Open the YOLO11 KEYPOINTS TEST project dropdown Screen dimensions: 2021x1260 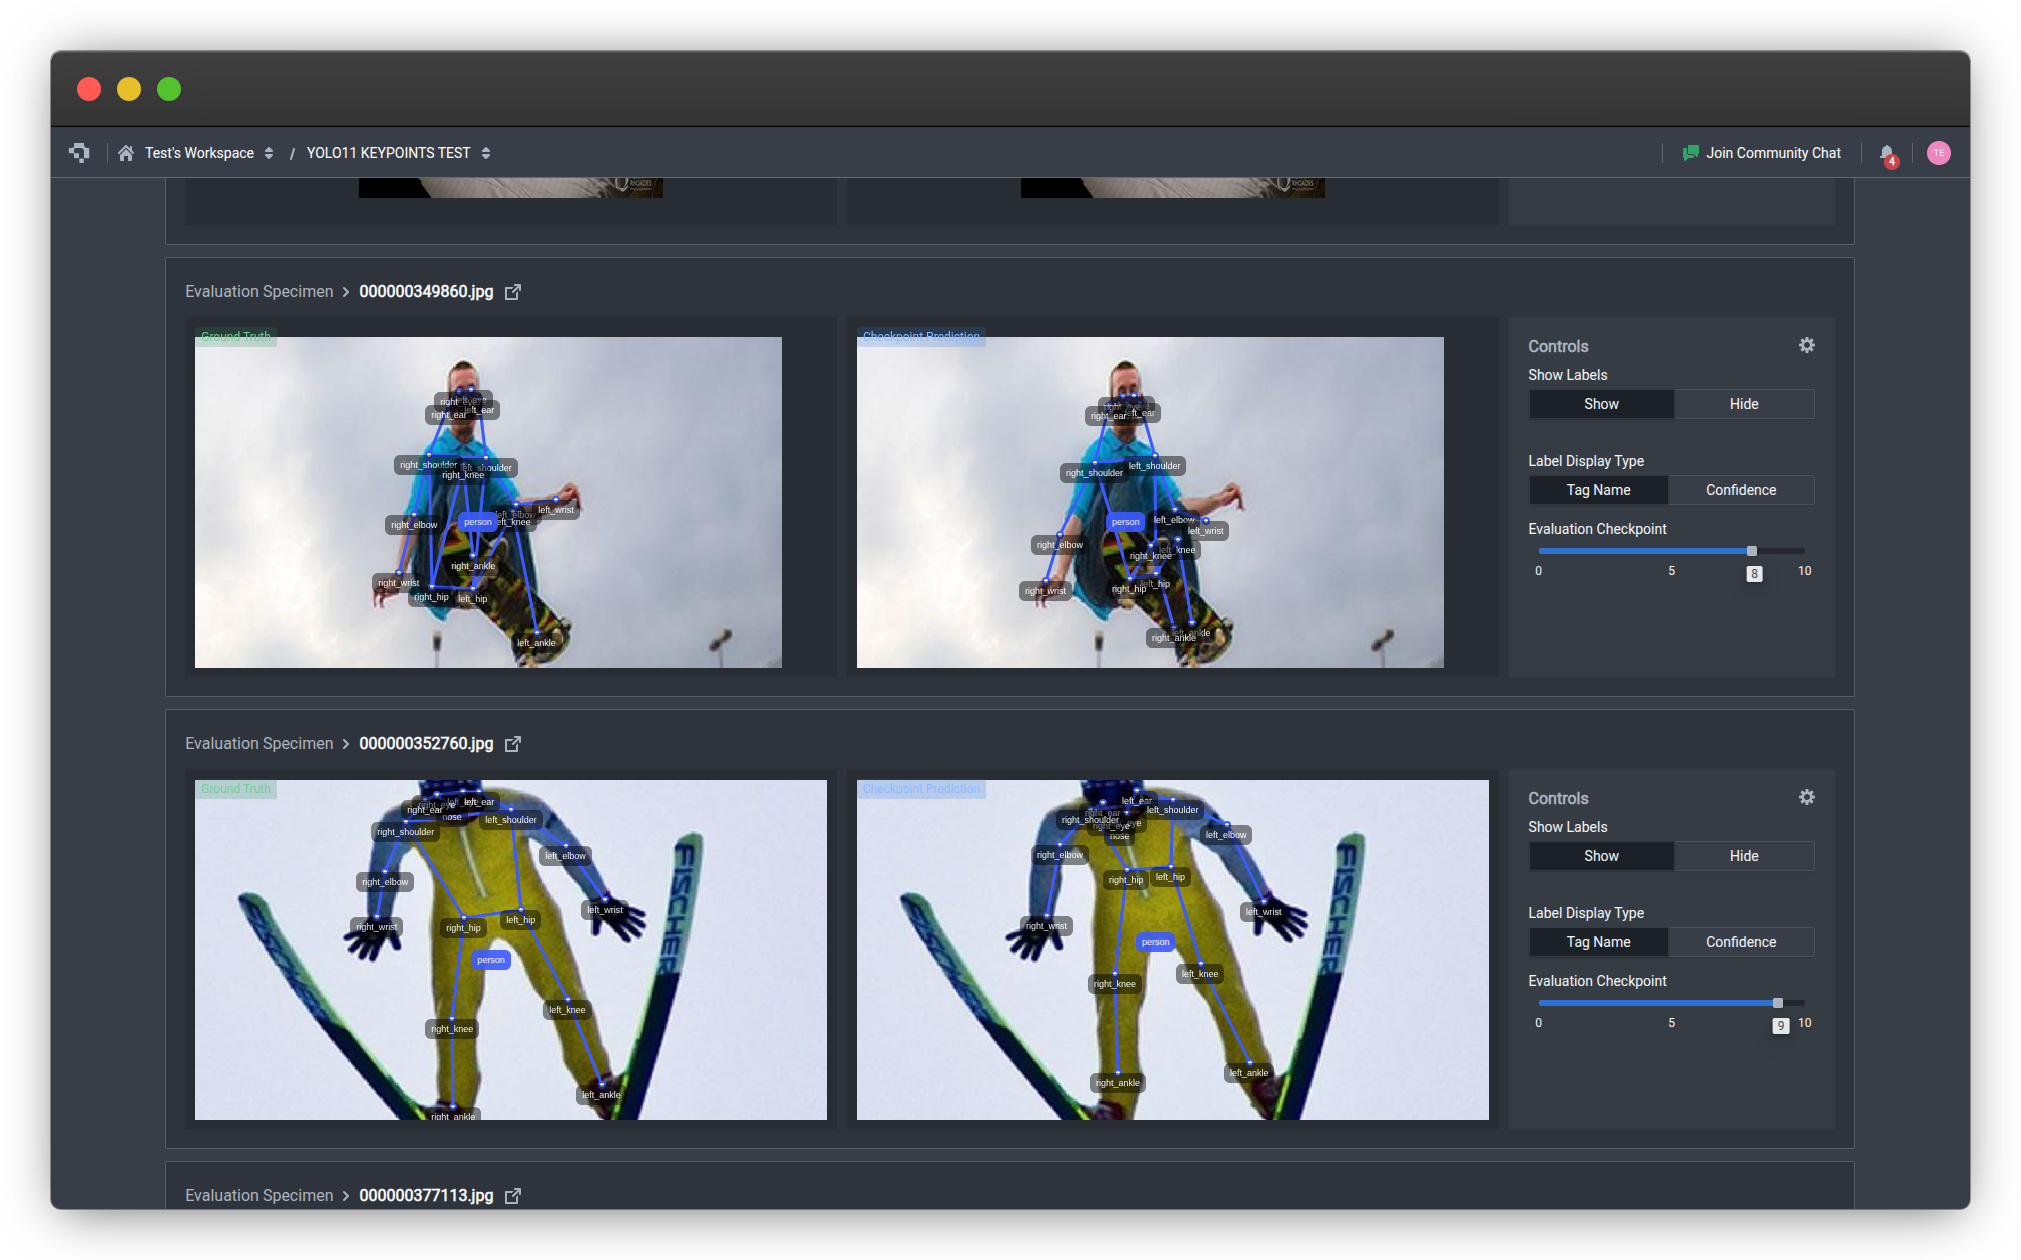(486, 152)
